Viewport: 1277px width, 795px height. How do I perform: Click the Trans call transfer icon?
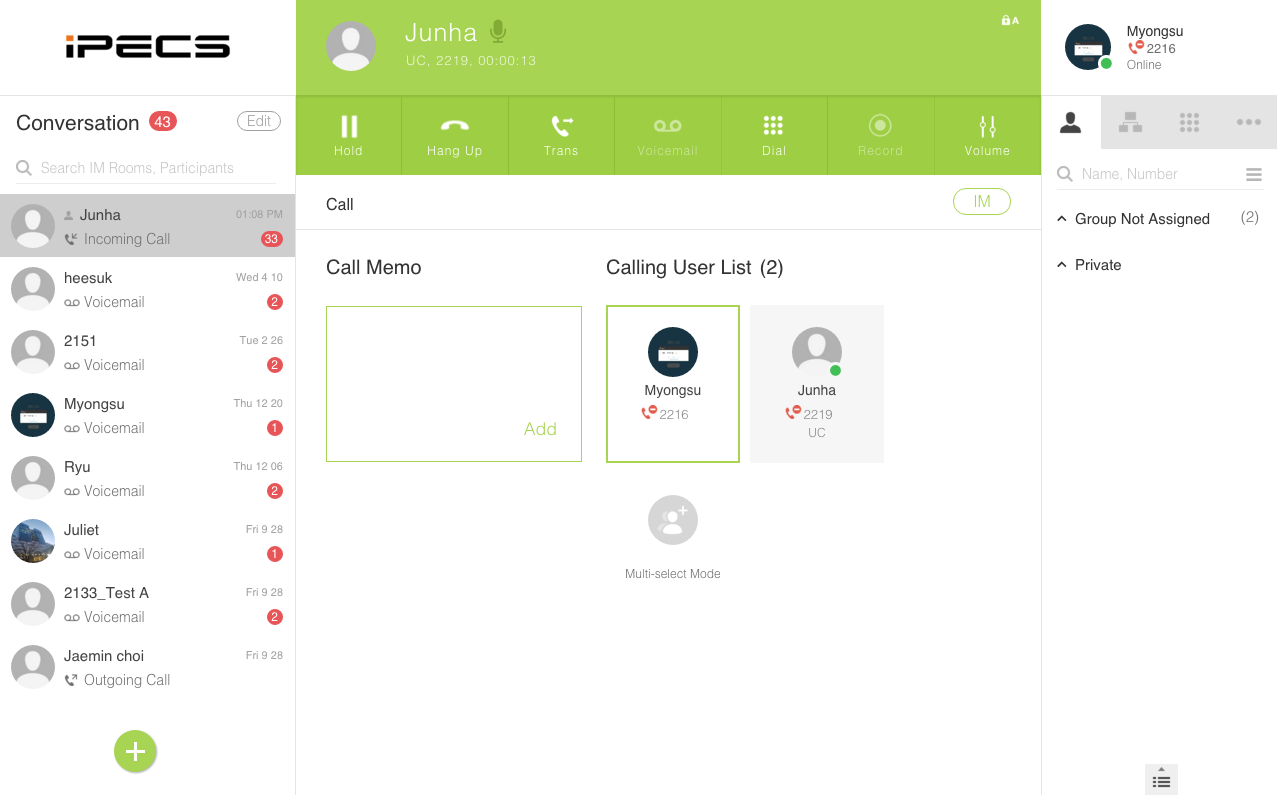(561, 135)
